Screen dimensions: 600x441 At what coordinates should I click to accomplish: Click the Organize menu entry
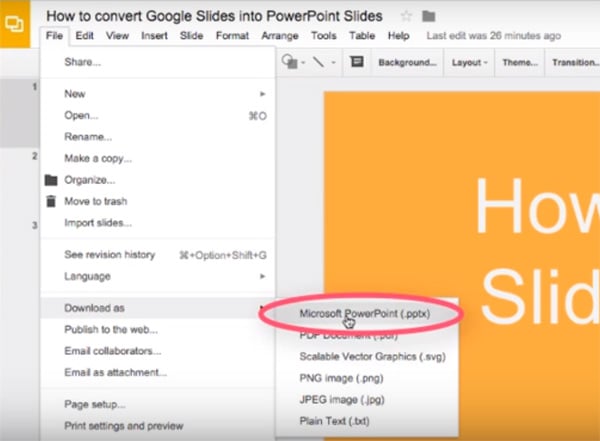click(84, 180)
